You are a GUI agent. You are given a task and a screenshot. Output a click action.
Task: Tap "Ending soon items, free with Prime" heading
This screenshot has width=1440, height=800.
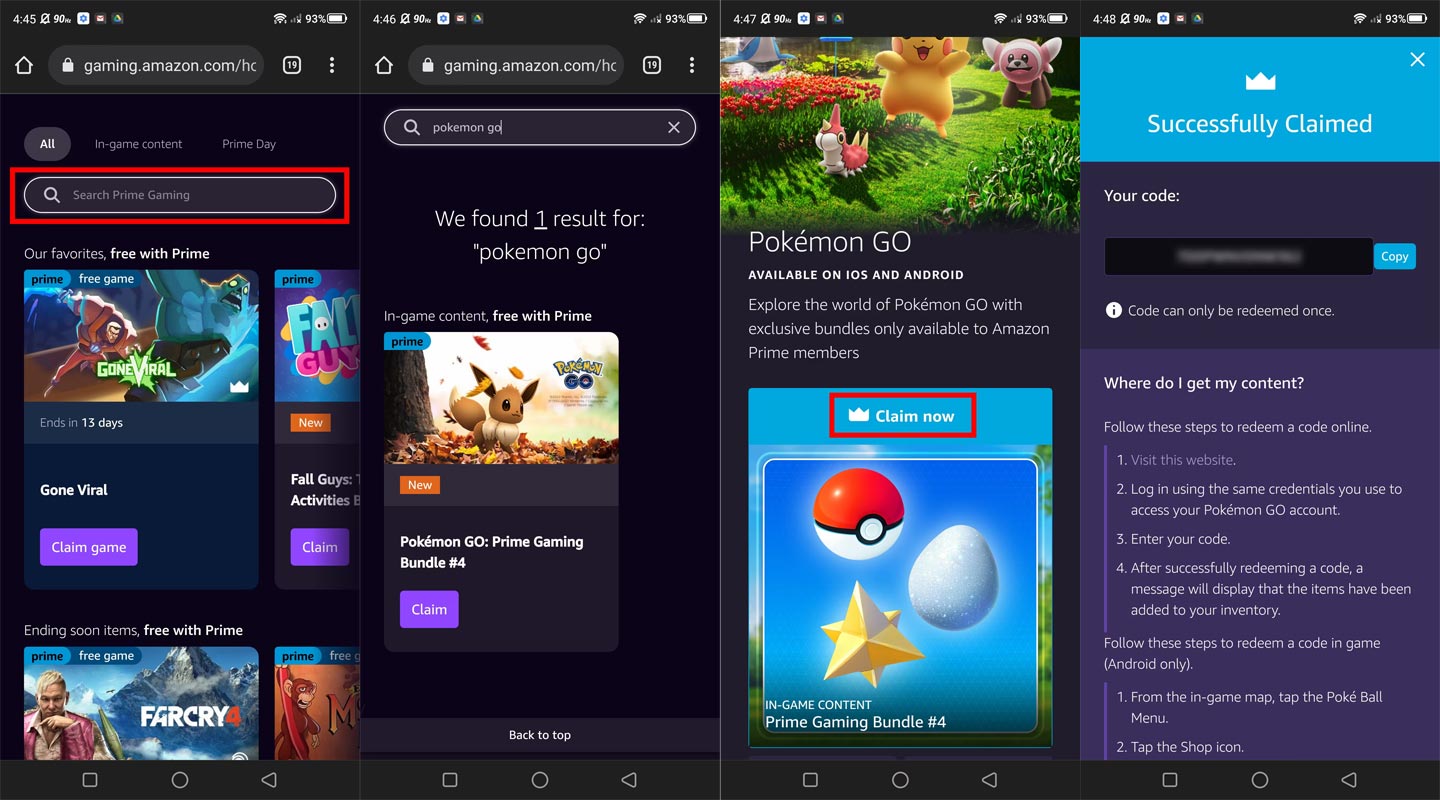[134, 630]
